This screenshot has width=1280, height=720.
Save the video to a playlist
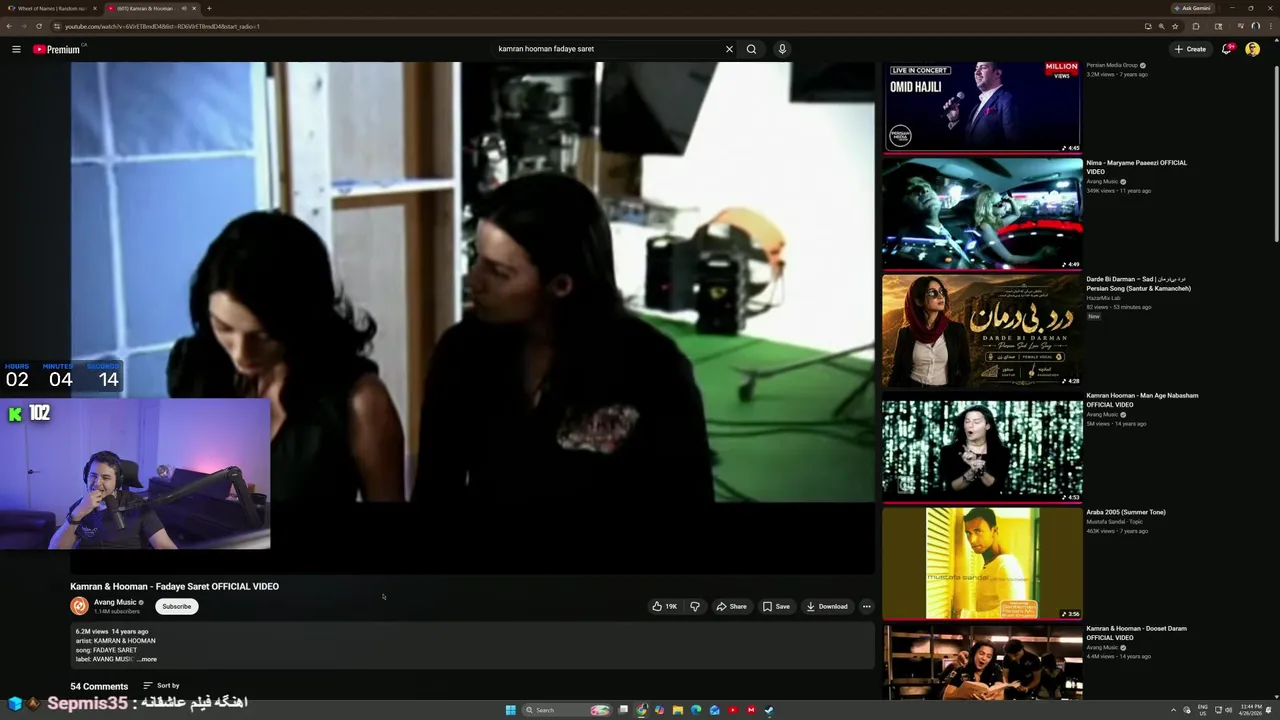point(776,606)
